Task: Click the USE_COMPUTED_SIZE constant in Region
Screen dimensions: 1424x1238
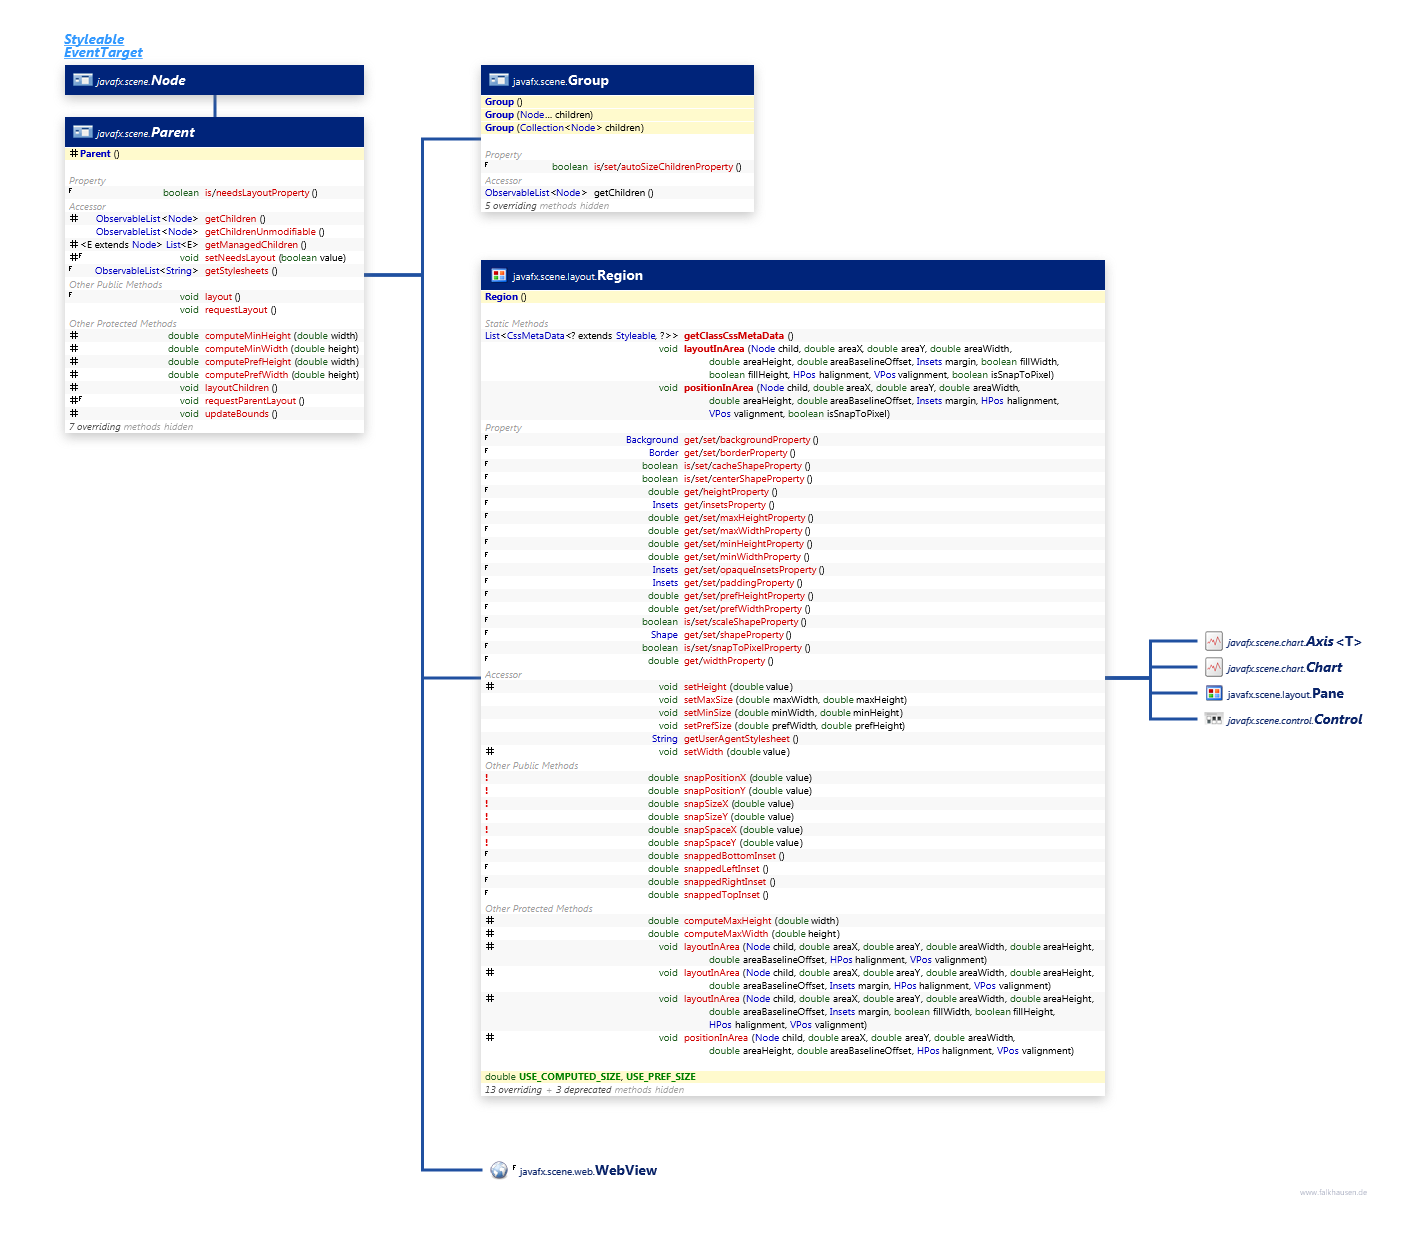Action: pos(569,1077)
